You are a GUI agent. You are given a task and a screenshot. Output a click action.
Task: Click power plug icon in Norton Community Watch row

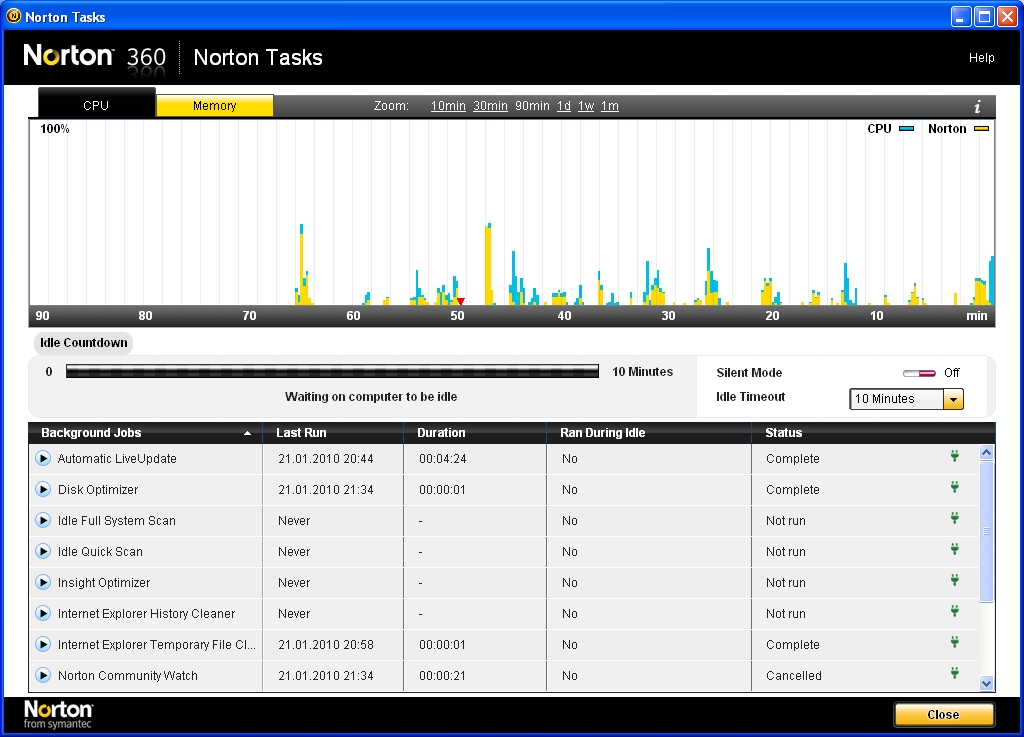pyautogui.click(x=955, y=672)
